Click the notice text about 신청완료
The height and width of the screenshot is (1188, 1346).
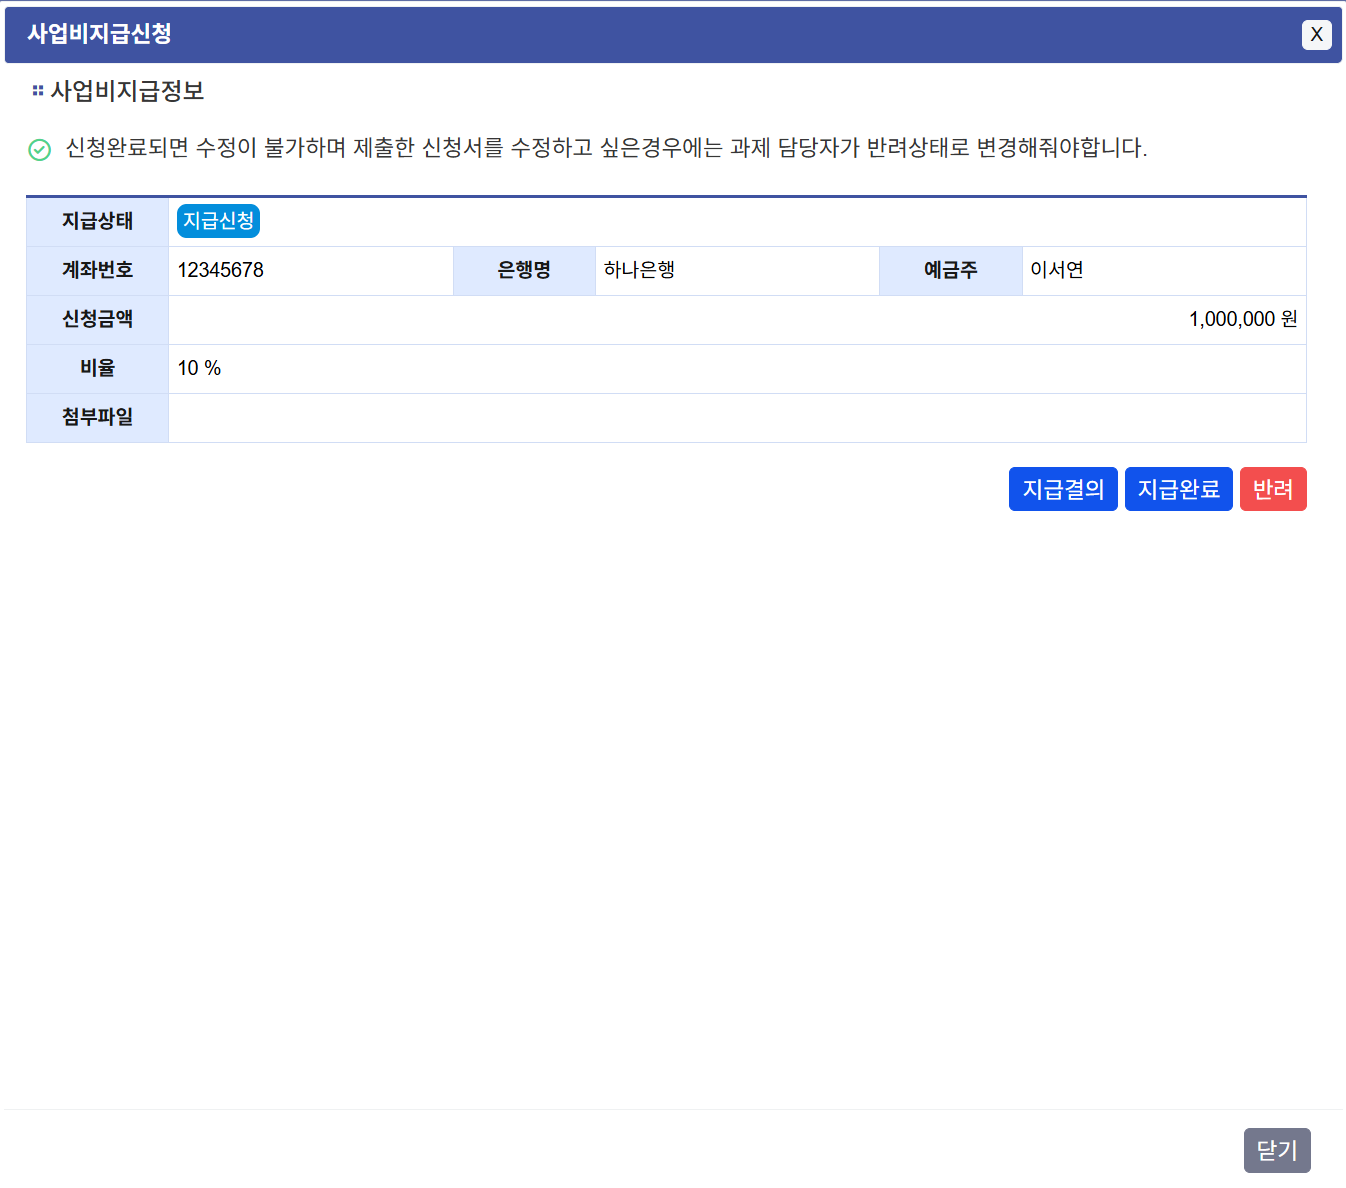coord(606,148)
